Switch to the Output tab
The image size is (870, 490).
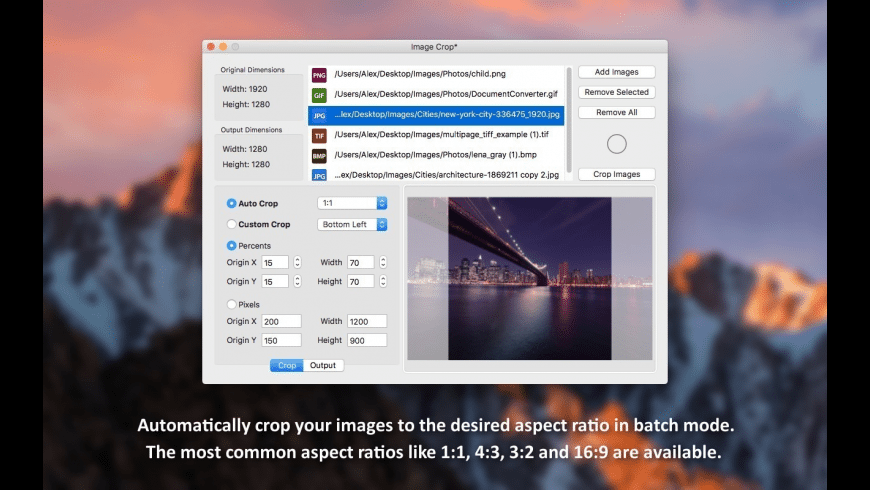click(323, 365)
